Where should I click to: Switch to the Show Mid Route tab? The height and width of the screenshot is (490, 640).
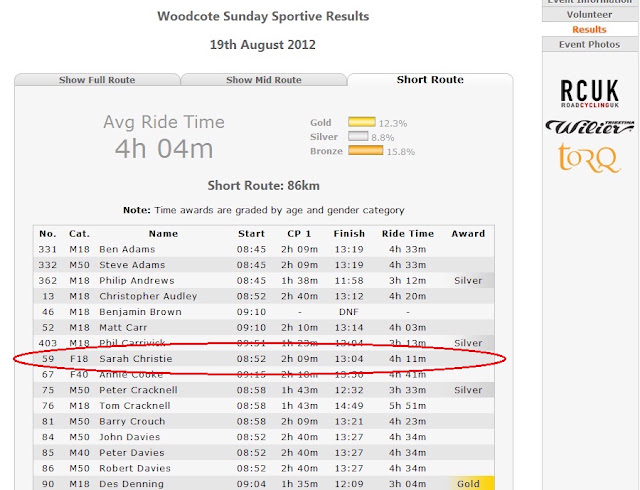[264, 80]
